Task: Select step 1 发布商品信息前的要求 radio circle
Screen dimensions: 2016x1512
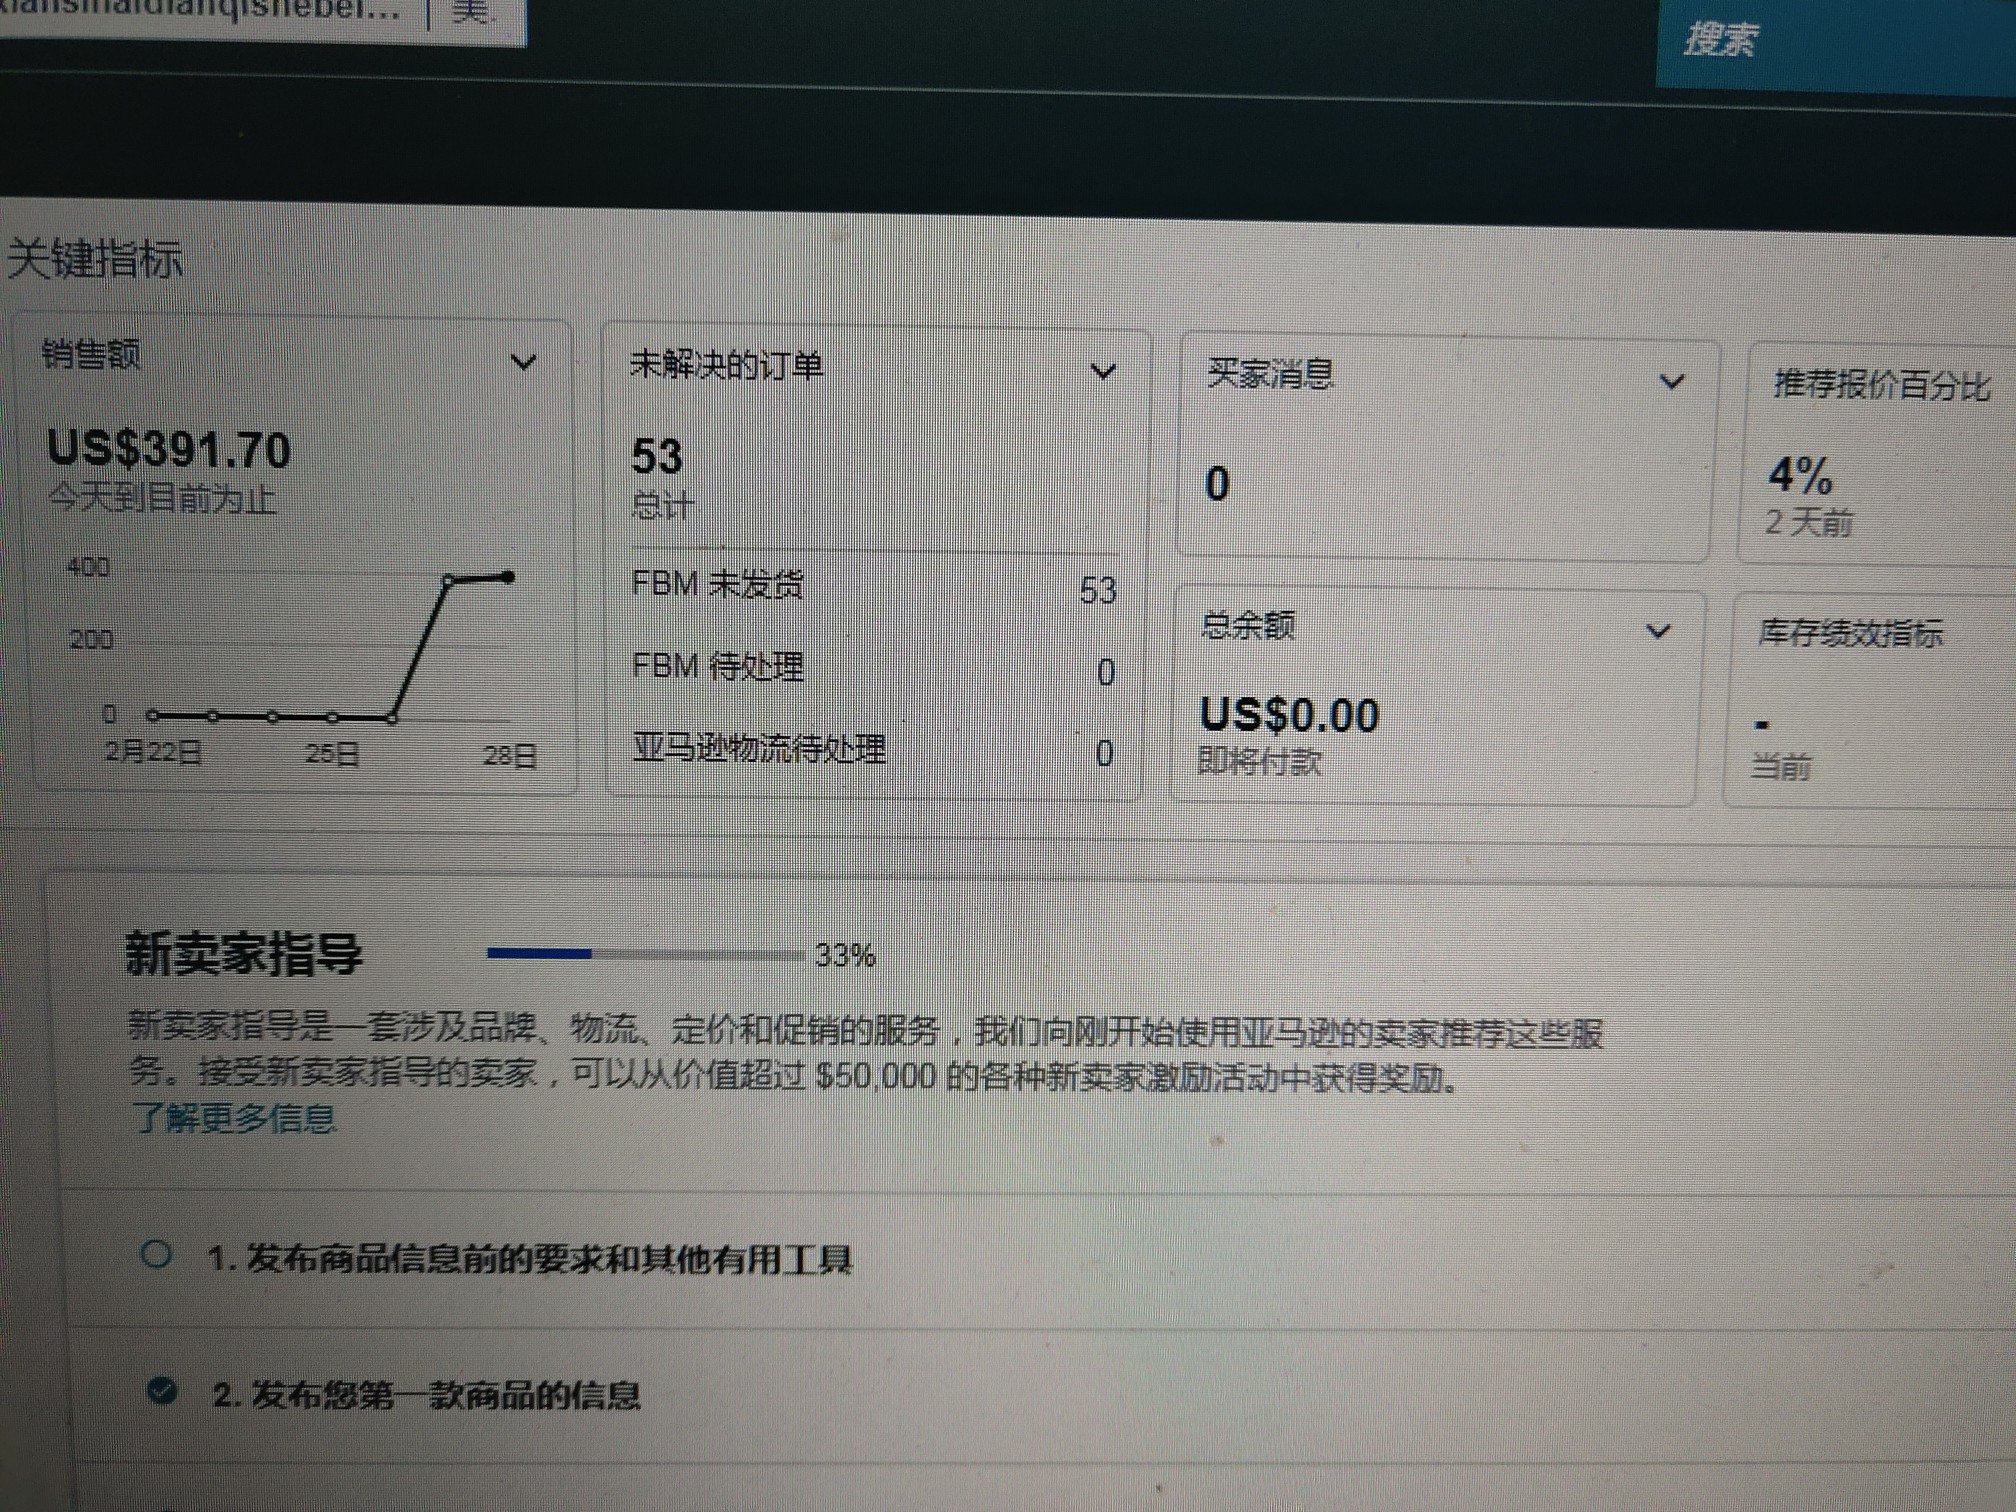Action: (x=156, y=1254)
